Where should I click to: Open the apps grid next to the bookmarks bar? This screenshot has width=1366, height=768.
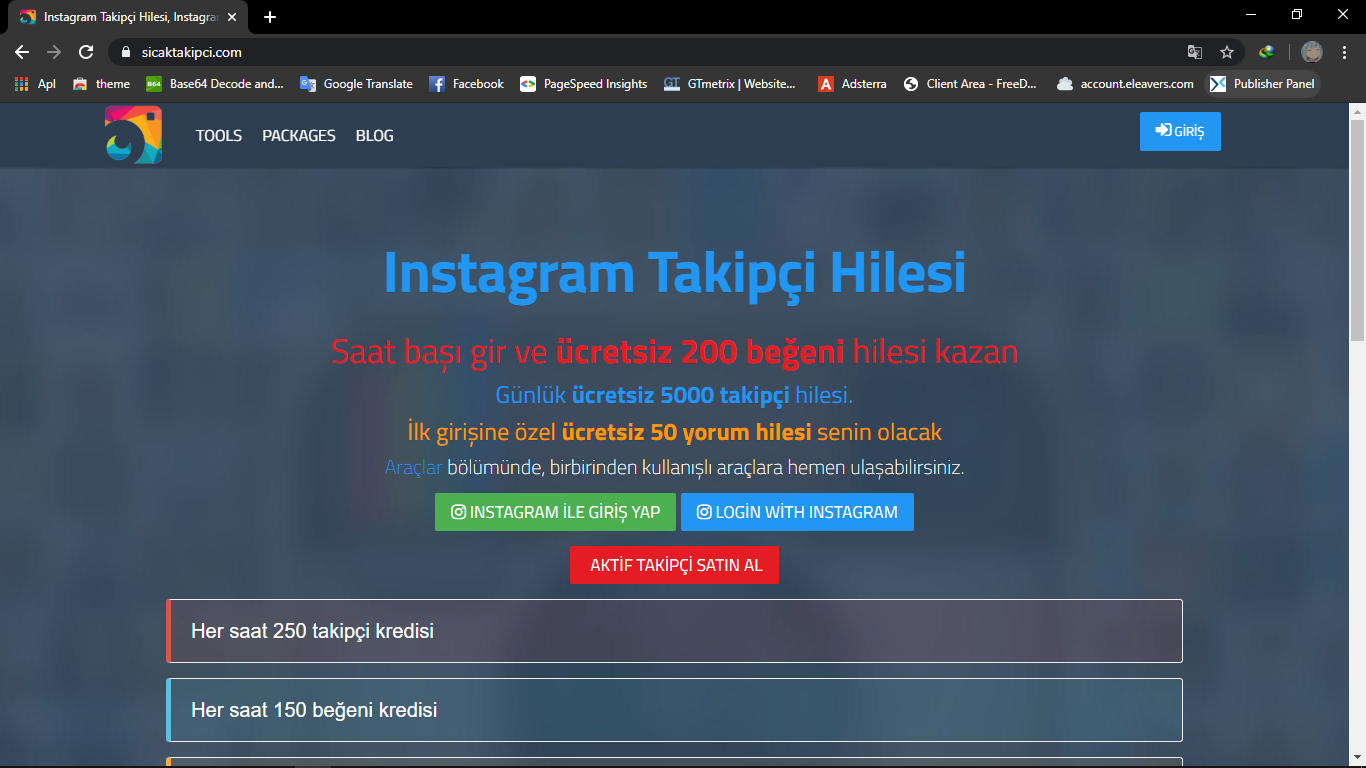pyautogui.click(x=20, y=84)
